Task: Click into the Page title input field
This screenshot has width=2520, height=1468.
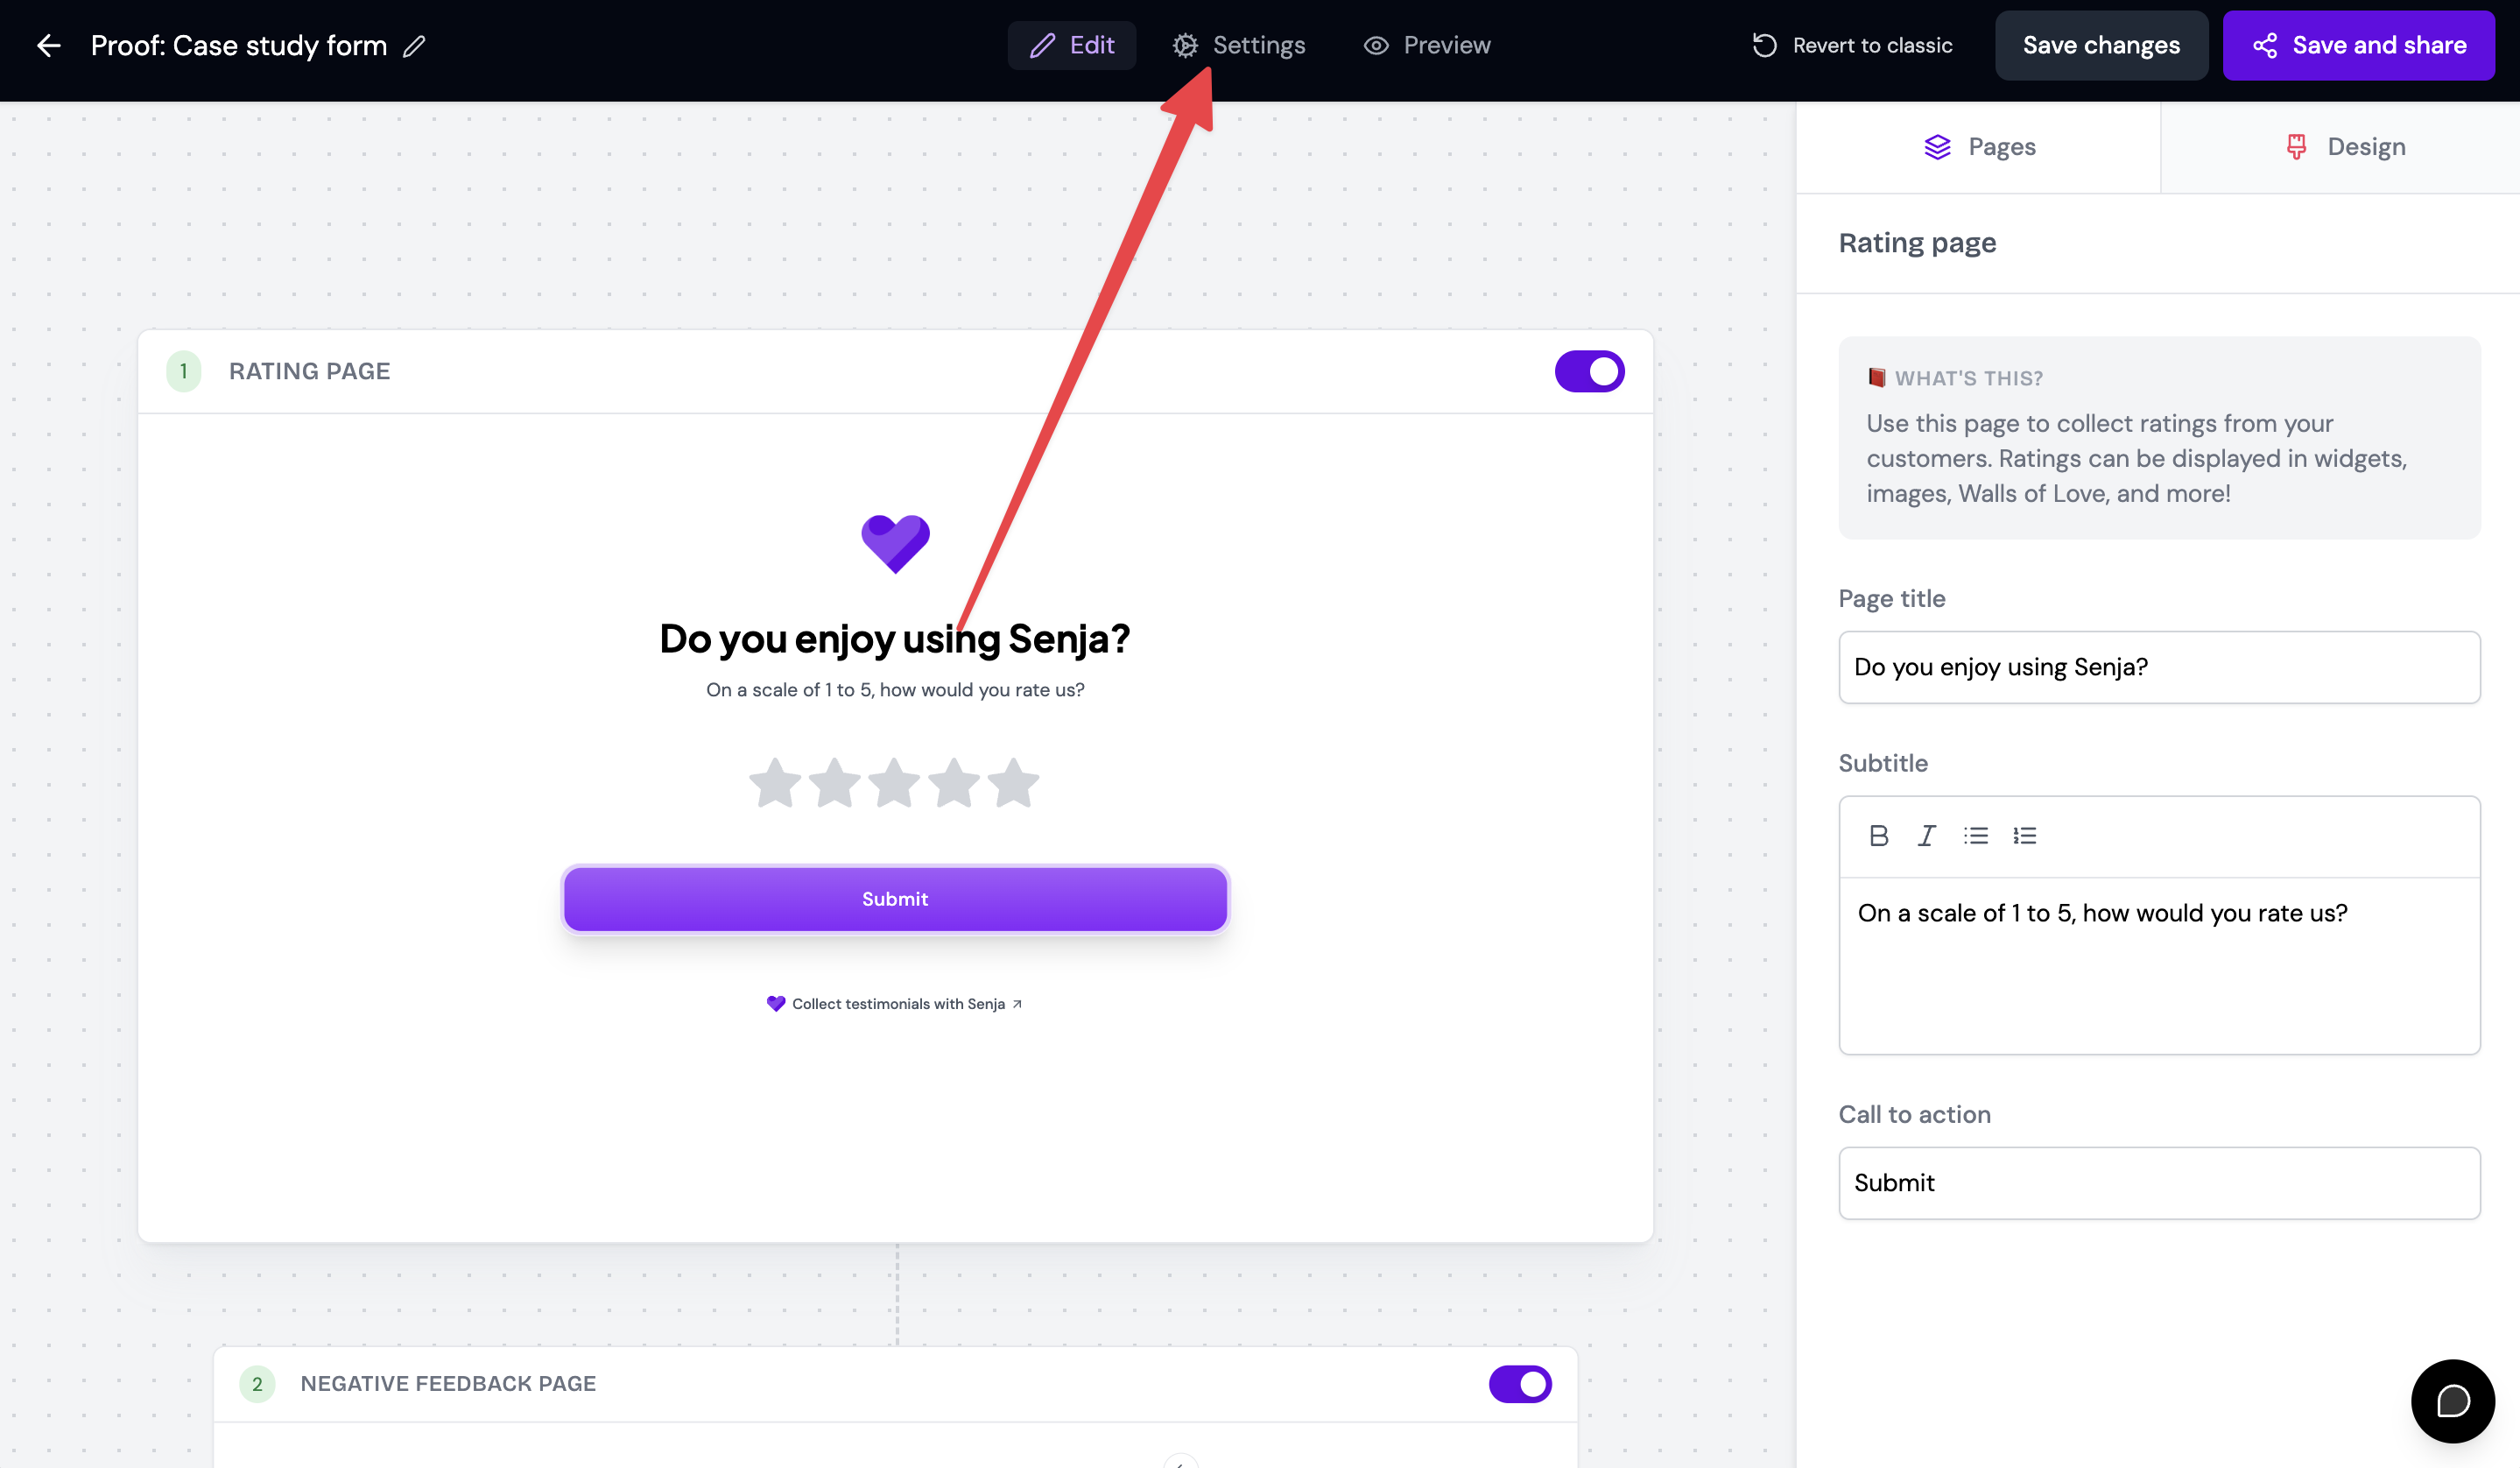Action: [2159, 667]
